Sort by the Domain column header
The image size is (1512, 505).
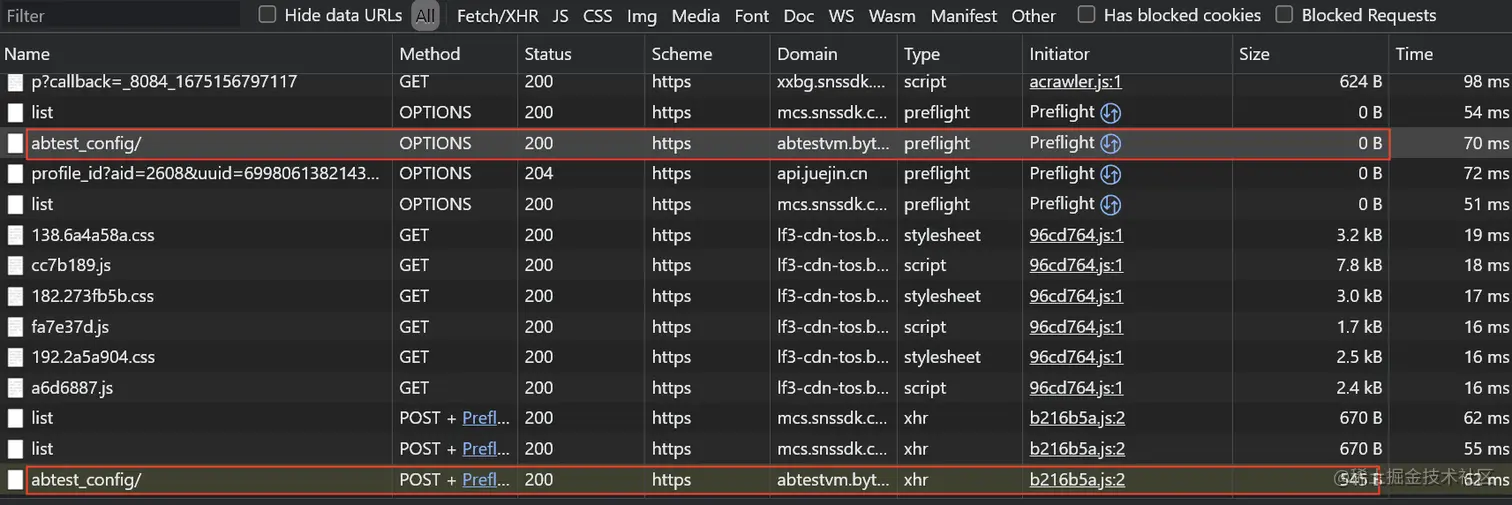[x=834, y=54]
